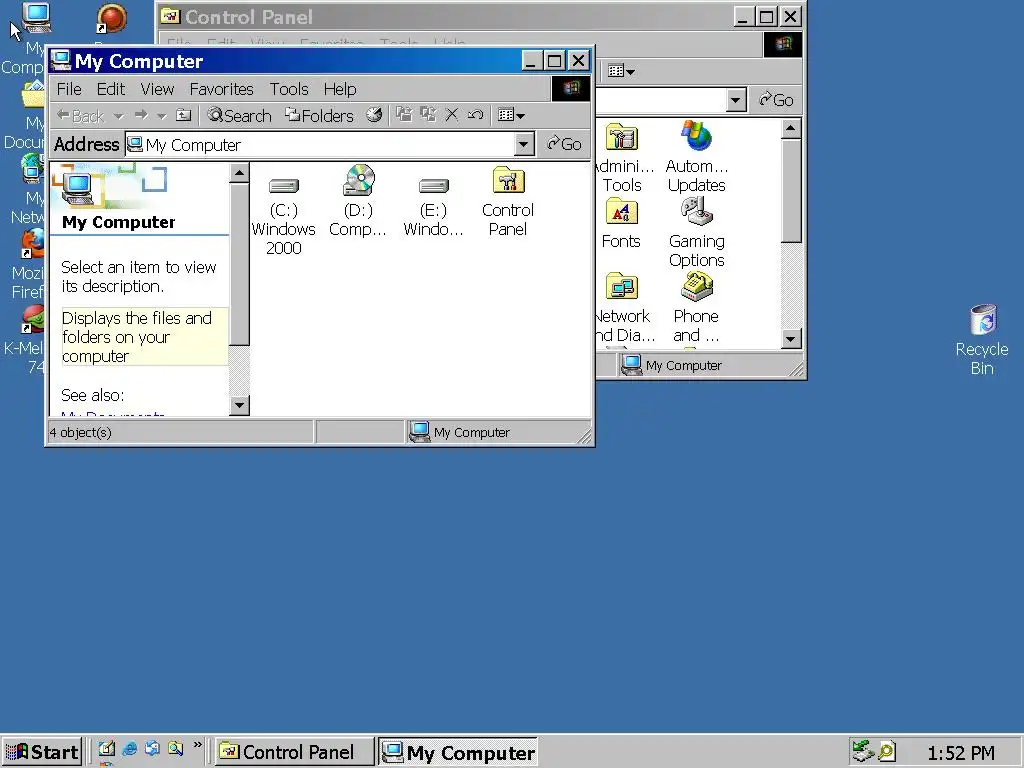This screenshot has height=768, width=1024.
Task: Click Show Desktop quick launch icon
Action: click(x=106, y=749)
